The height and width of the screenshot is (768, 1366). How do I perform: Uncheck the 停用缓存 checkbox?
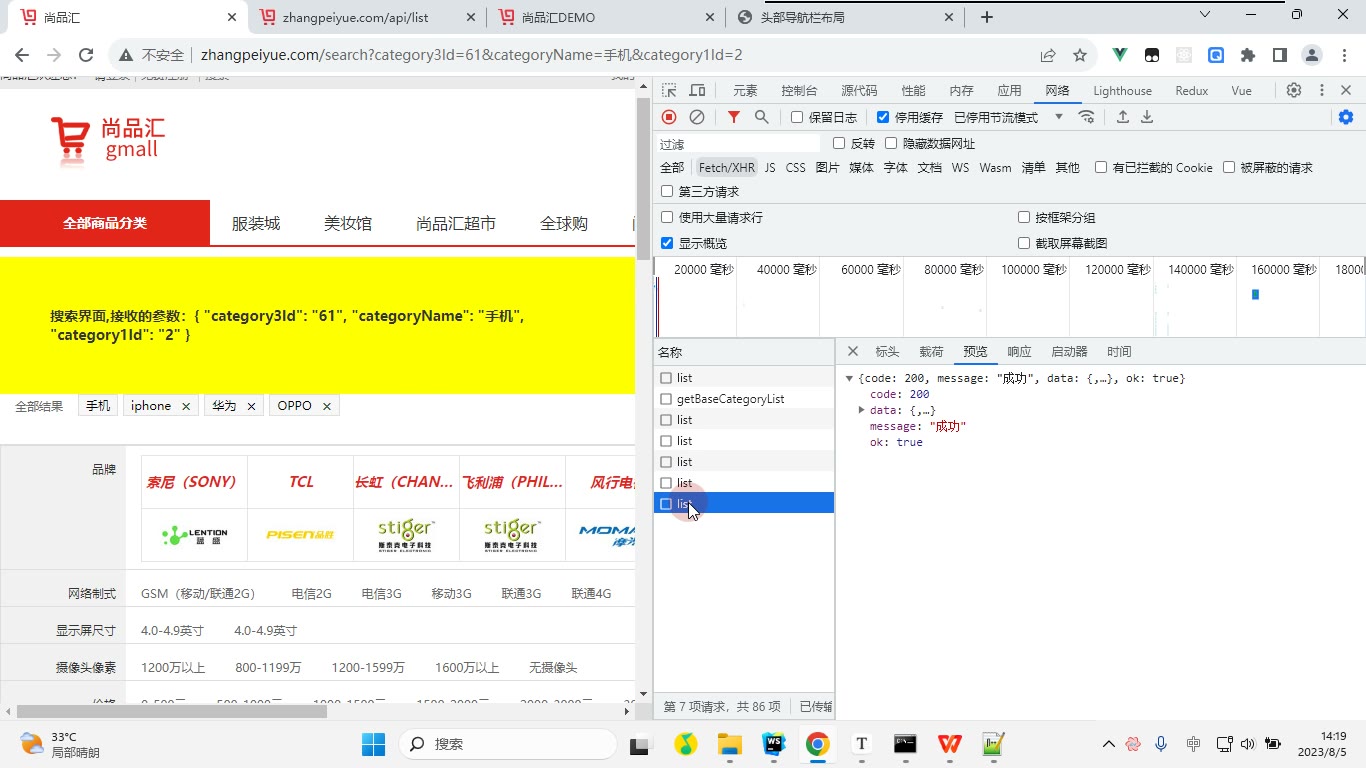point(883,117)
